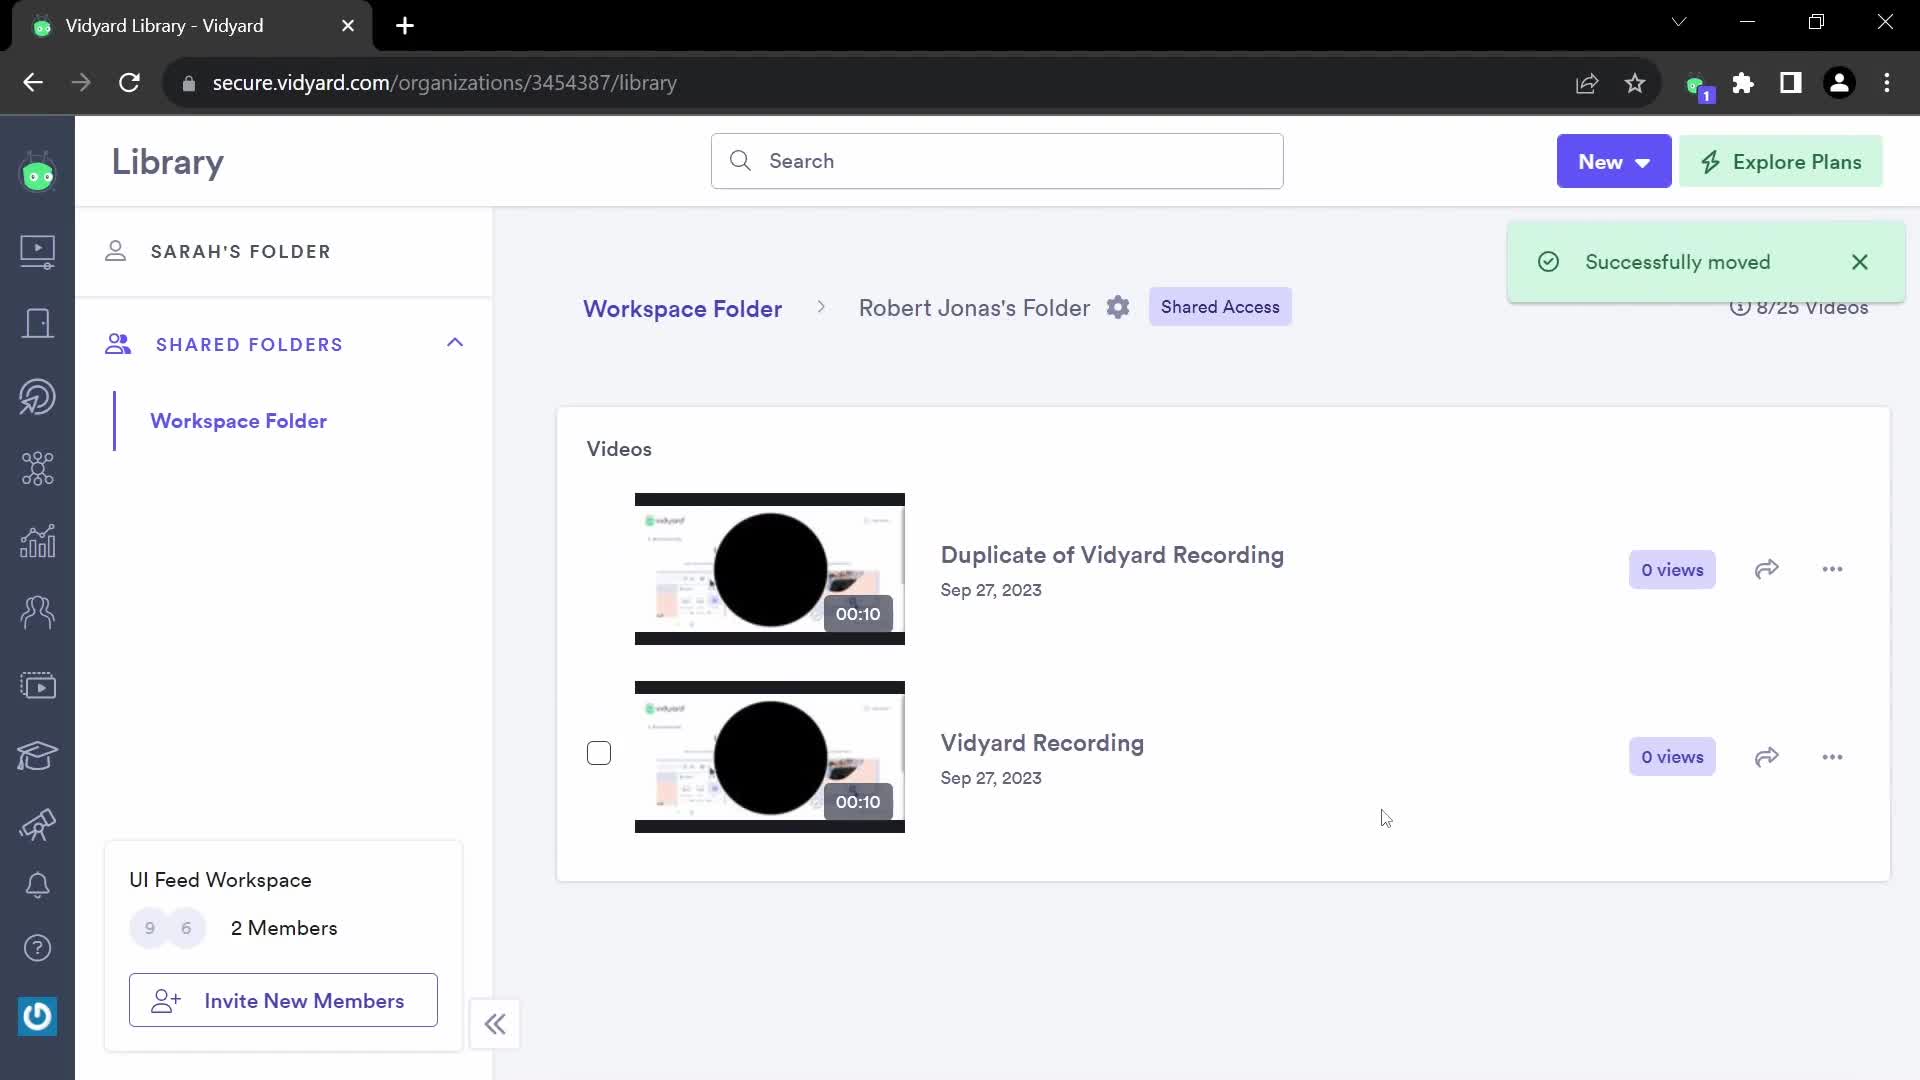Go to Workspace Folder breadcrumb link

(683, 308)
